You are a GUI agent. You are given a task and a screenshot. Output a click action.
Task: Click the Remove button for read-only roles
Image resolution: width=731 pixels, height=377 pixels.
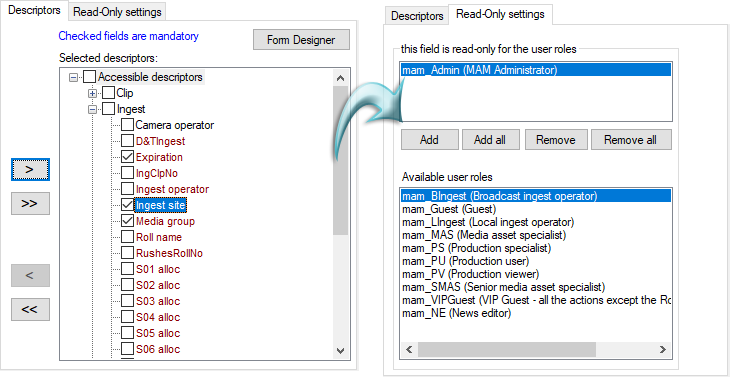pos(555,140)
